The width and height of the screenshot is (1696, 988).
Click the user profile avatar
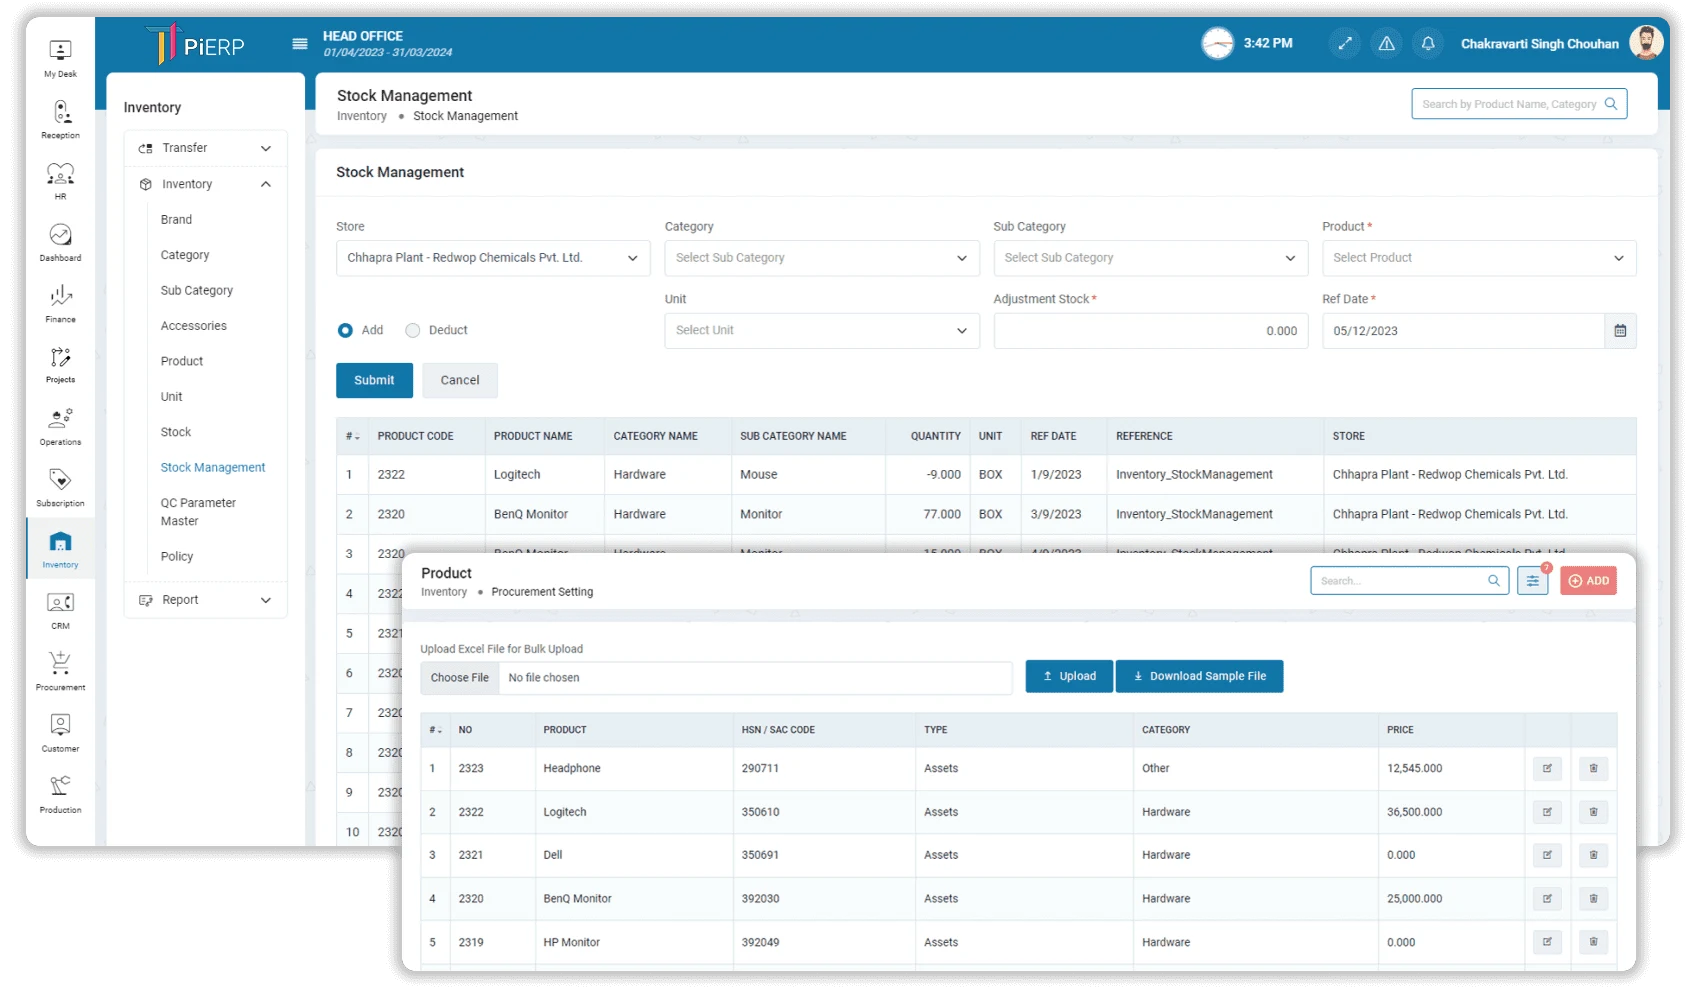1646,43
